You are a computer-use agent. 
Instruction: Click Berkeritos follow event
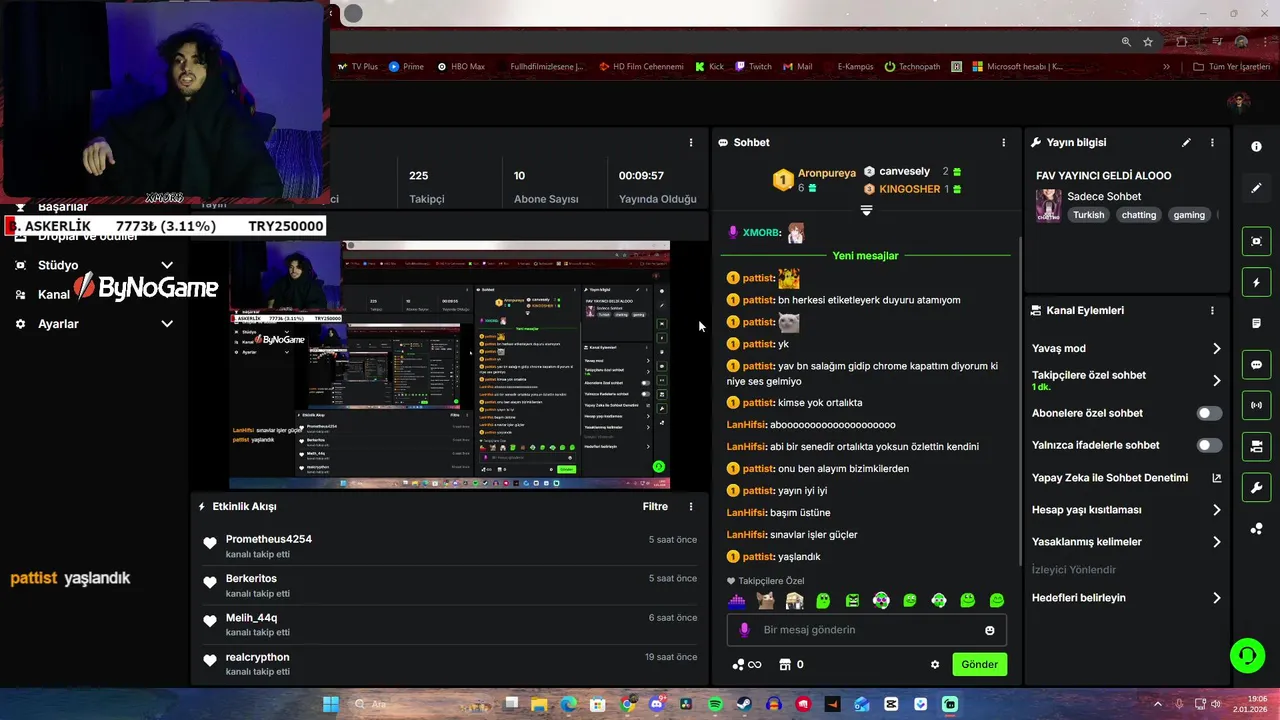[x=449, y=585]
